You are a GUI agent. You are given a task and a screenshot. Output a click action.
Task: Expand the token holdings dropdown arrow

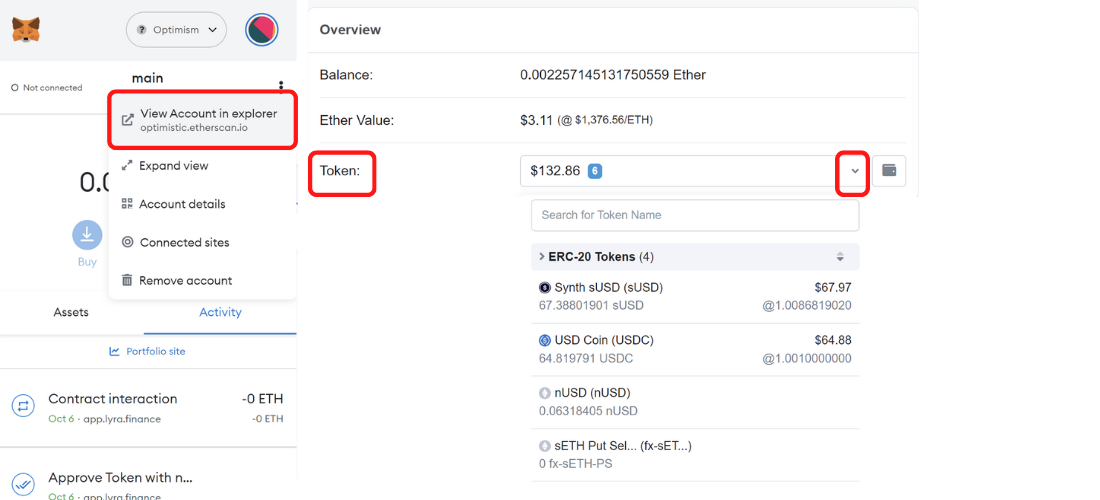click(854, 171)
